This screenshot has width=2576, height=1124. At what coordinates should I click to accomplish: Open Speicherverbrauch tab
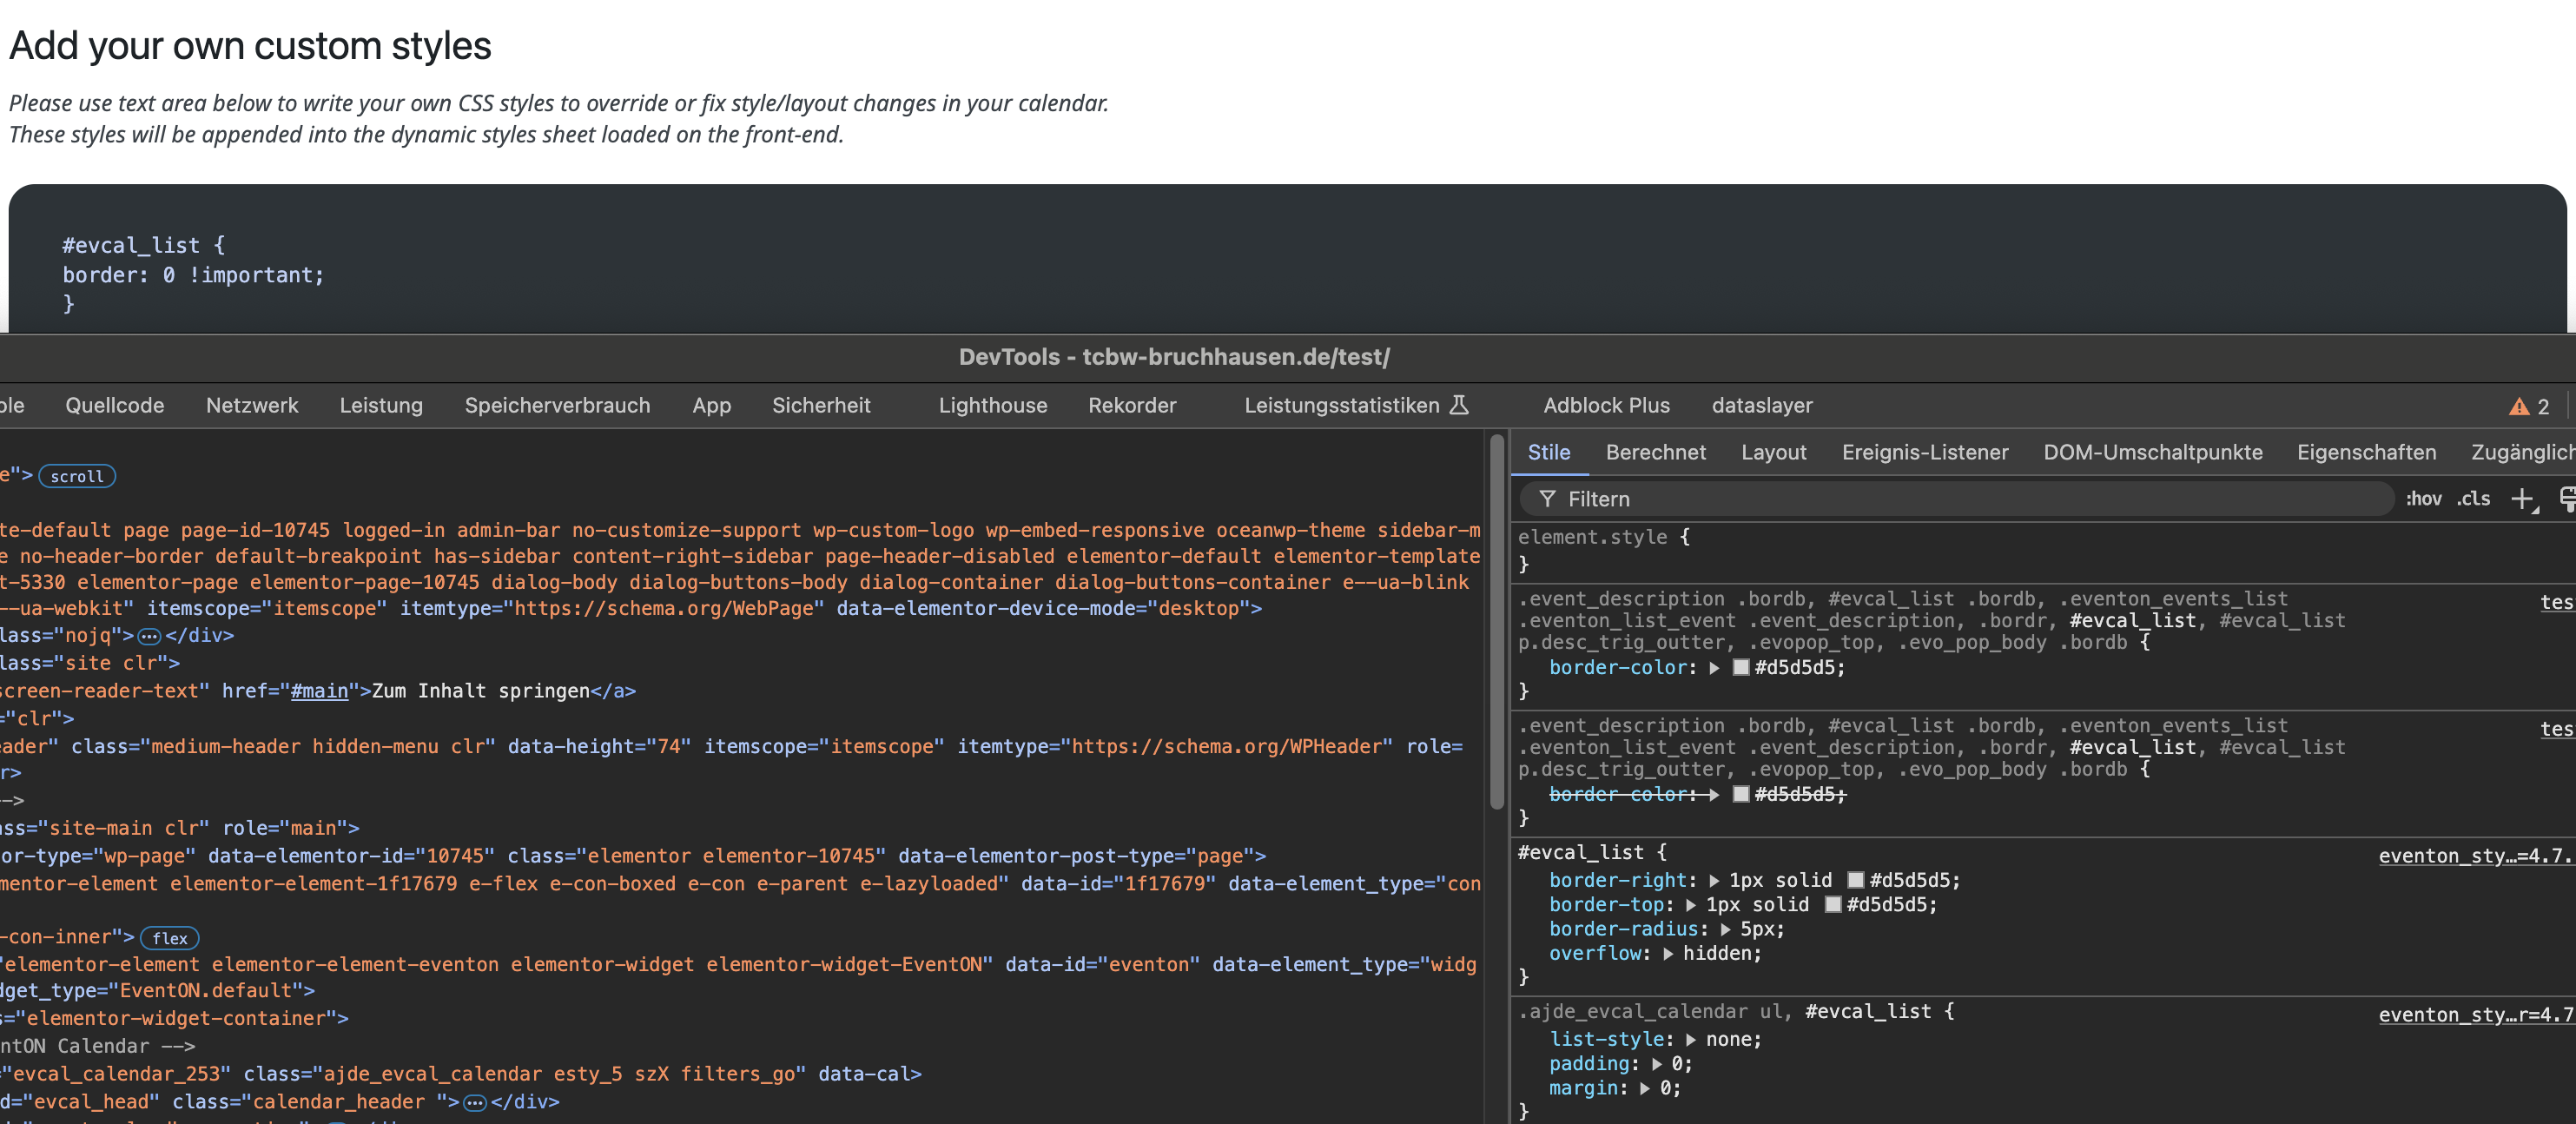[x=557, y=405]
